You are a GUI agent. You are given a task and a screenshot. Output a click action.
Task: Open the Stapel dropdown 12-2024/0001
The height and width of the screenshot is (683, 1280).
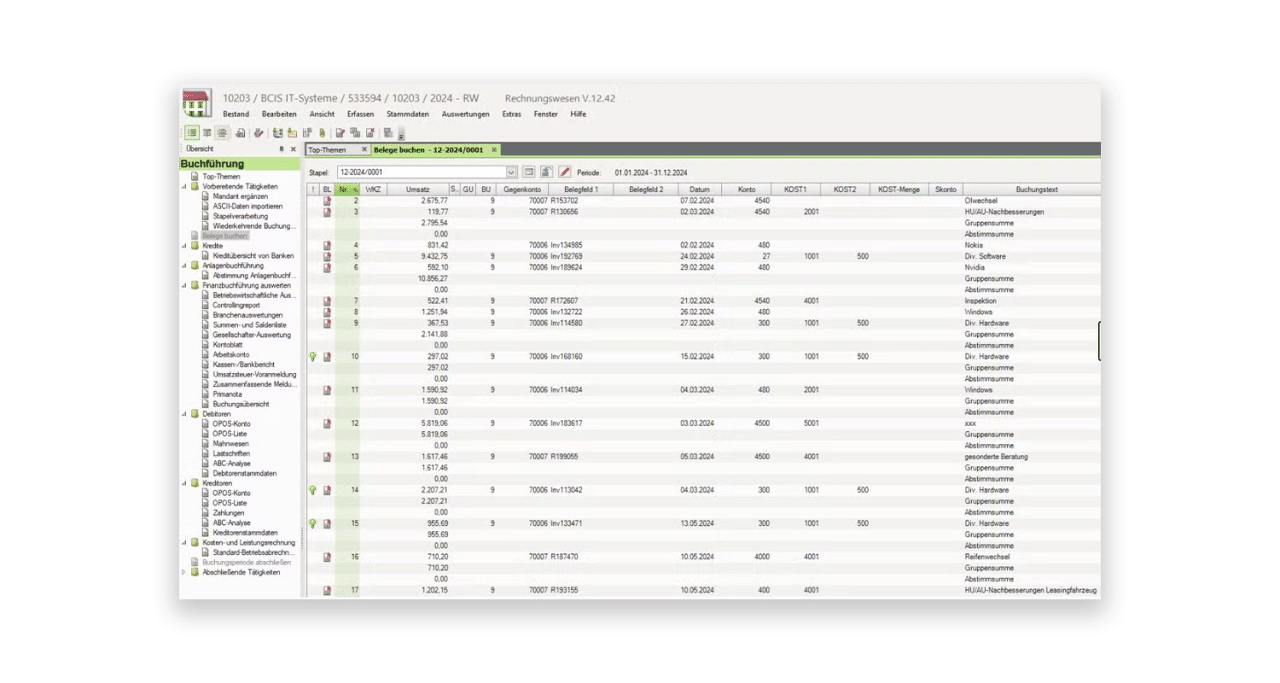click(427, 172)
